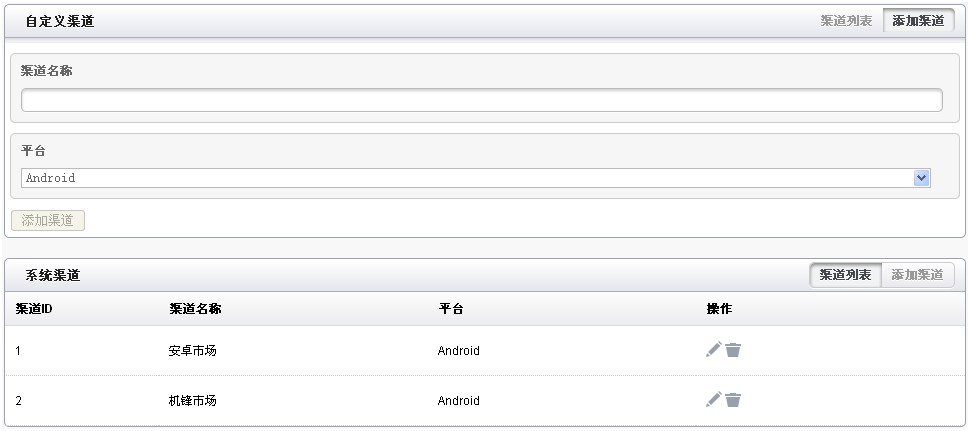Edit the 安卓市场 channel with pencil icon
The width and height of the screenshot is (970, 431).
[714, 350]
